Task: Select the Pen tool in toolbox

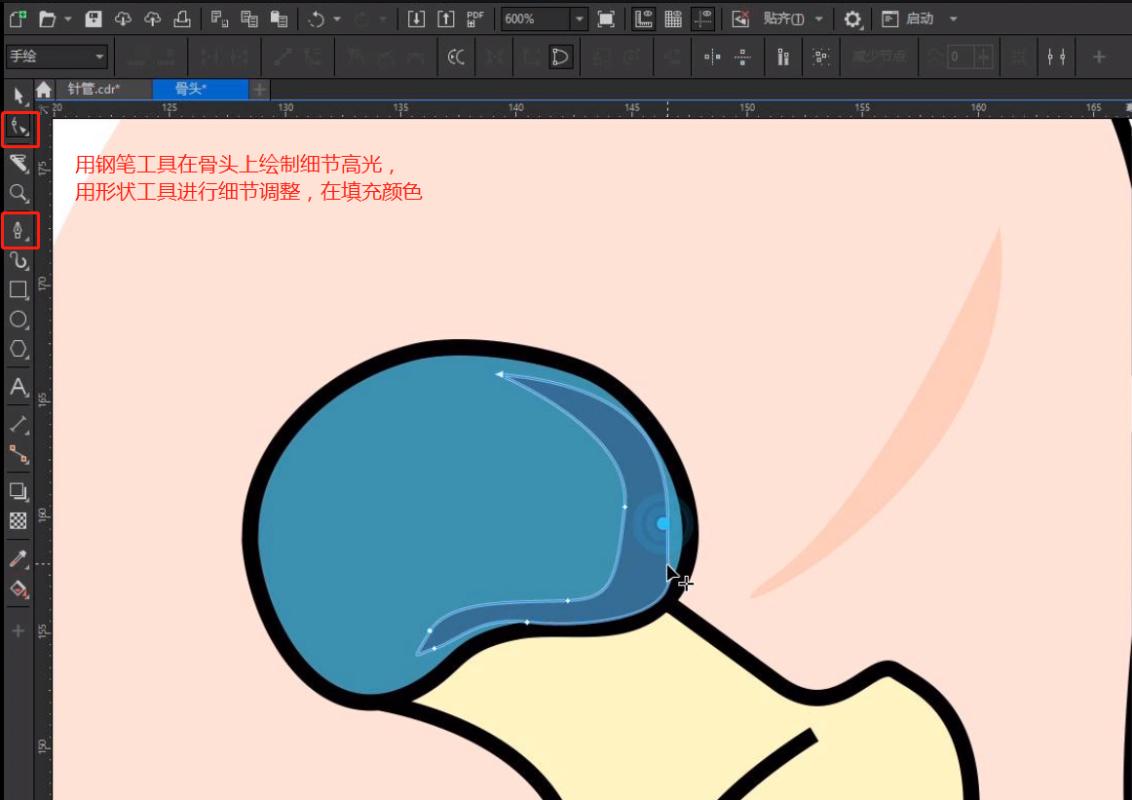Action: (19, 230)
